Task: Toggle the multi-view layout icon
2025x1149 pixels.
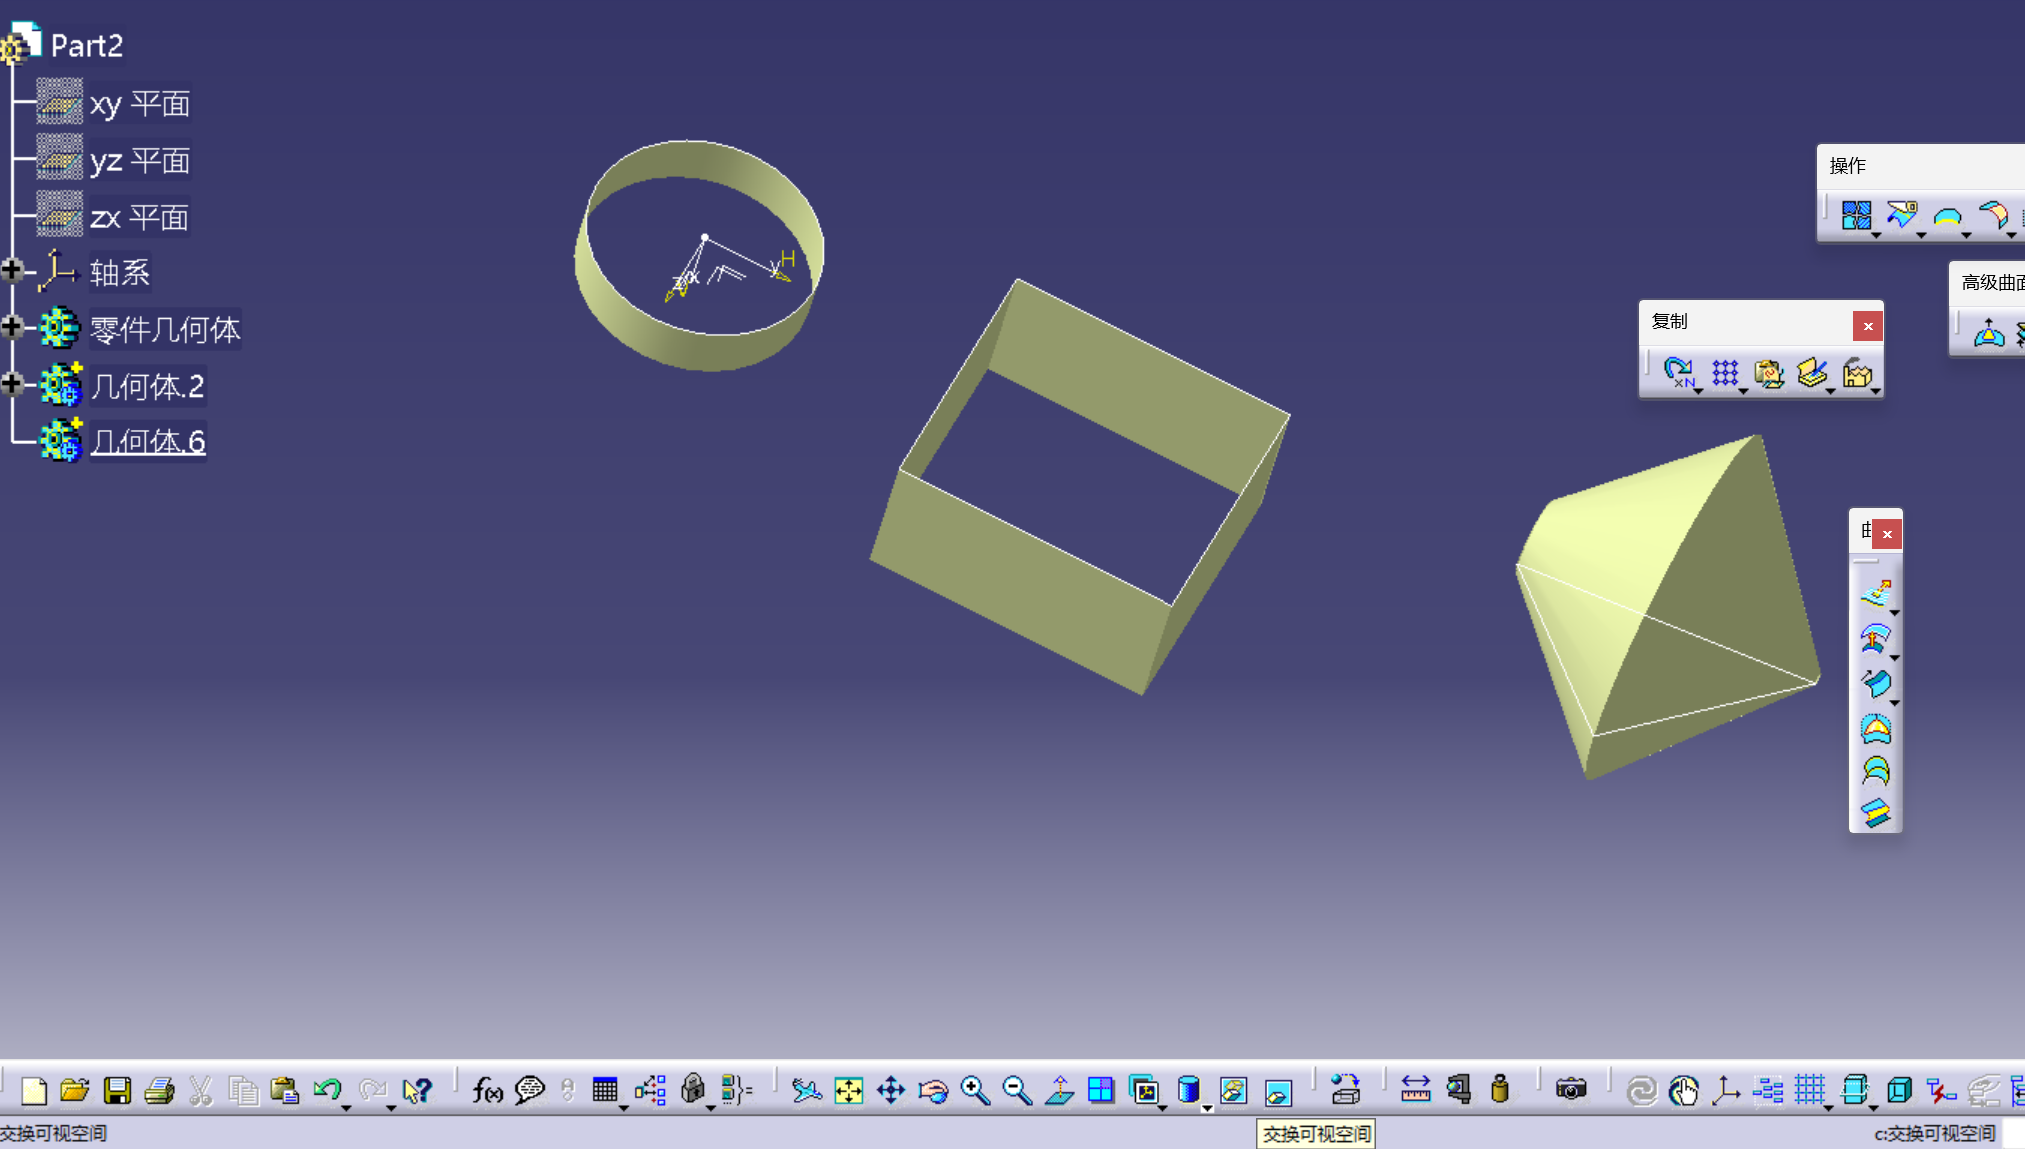Action: (1100, 1090)
